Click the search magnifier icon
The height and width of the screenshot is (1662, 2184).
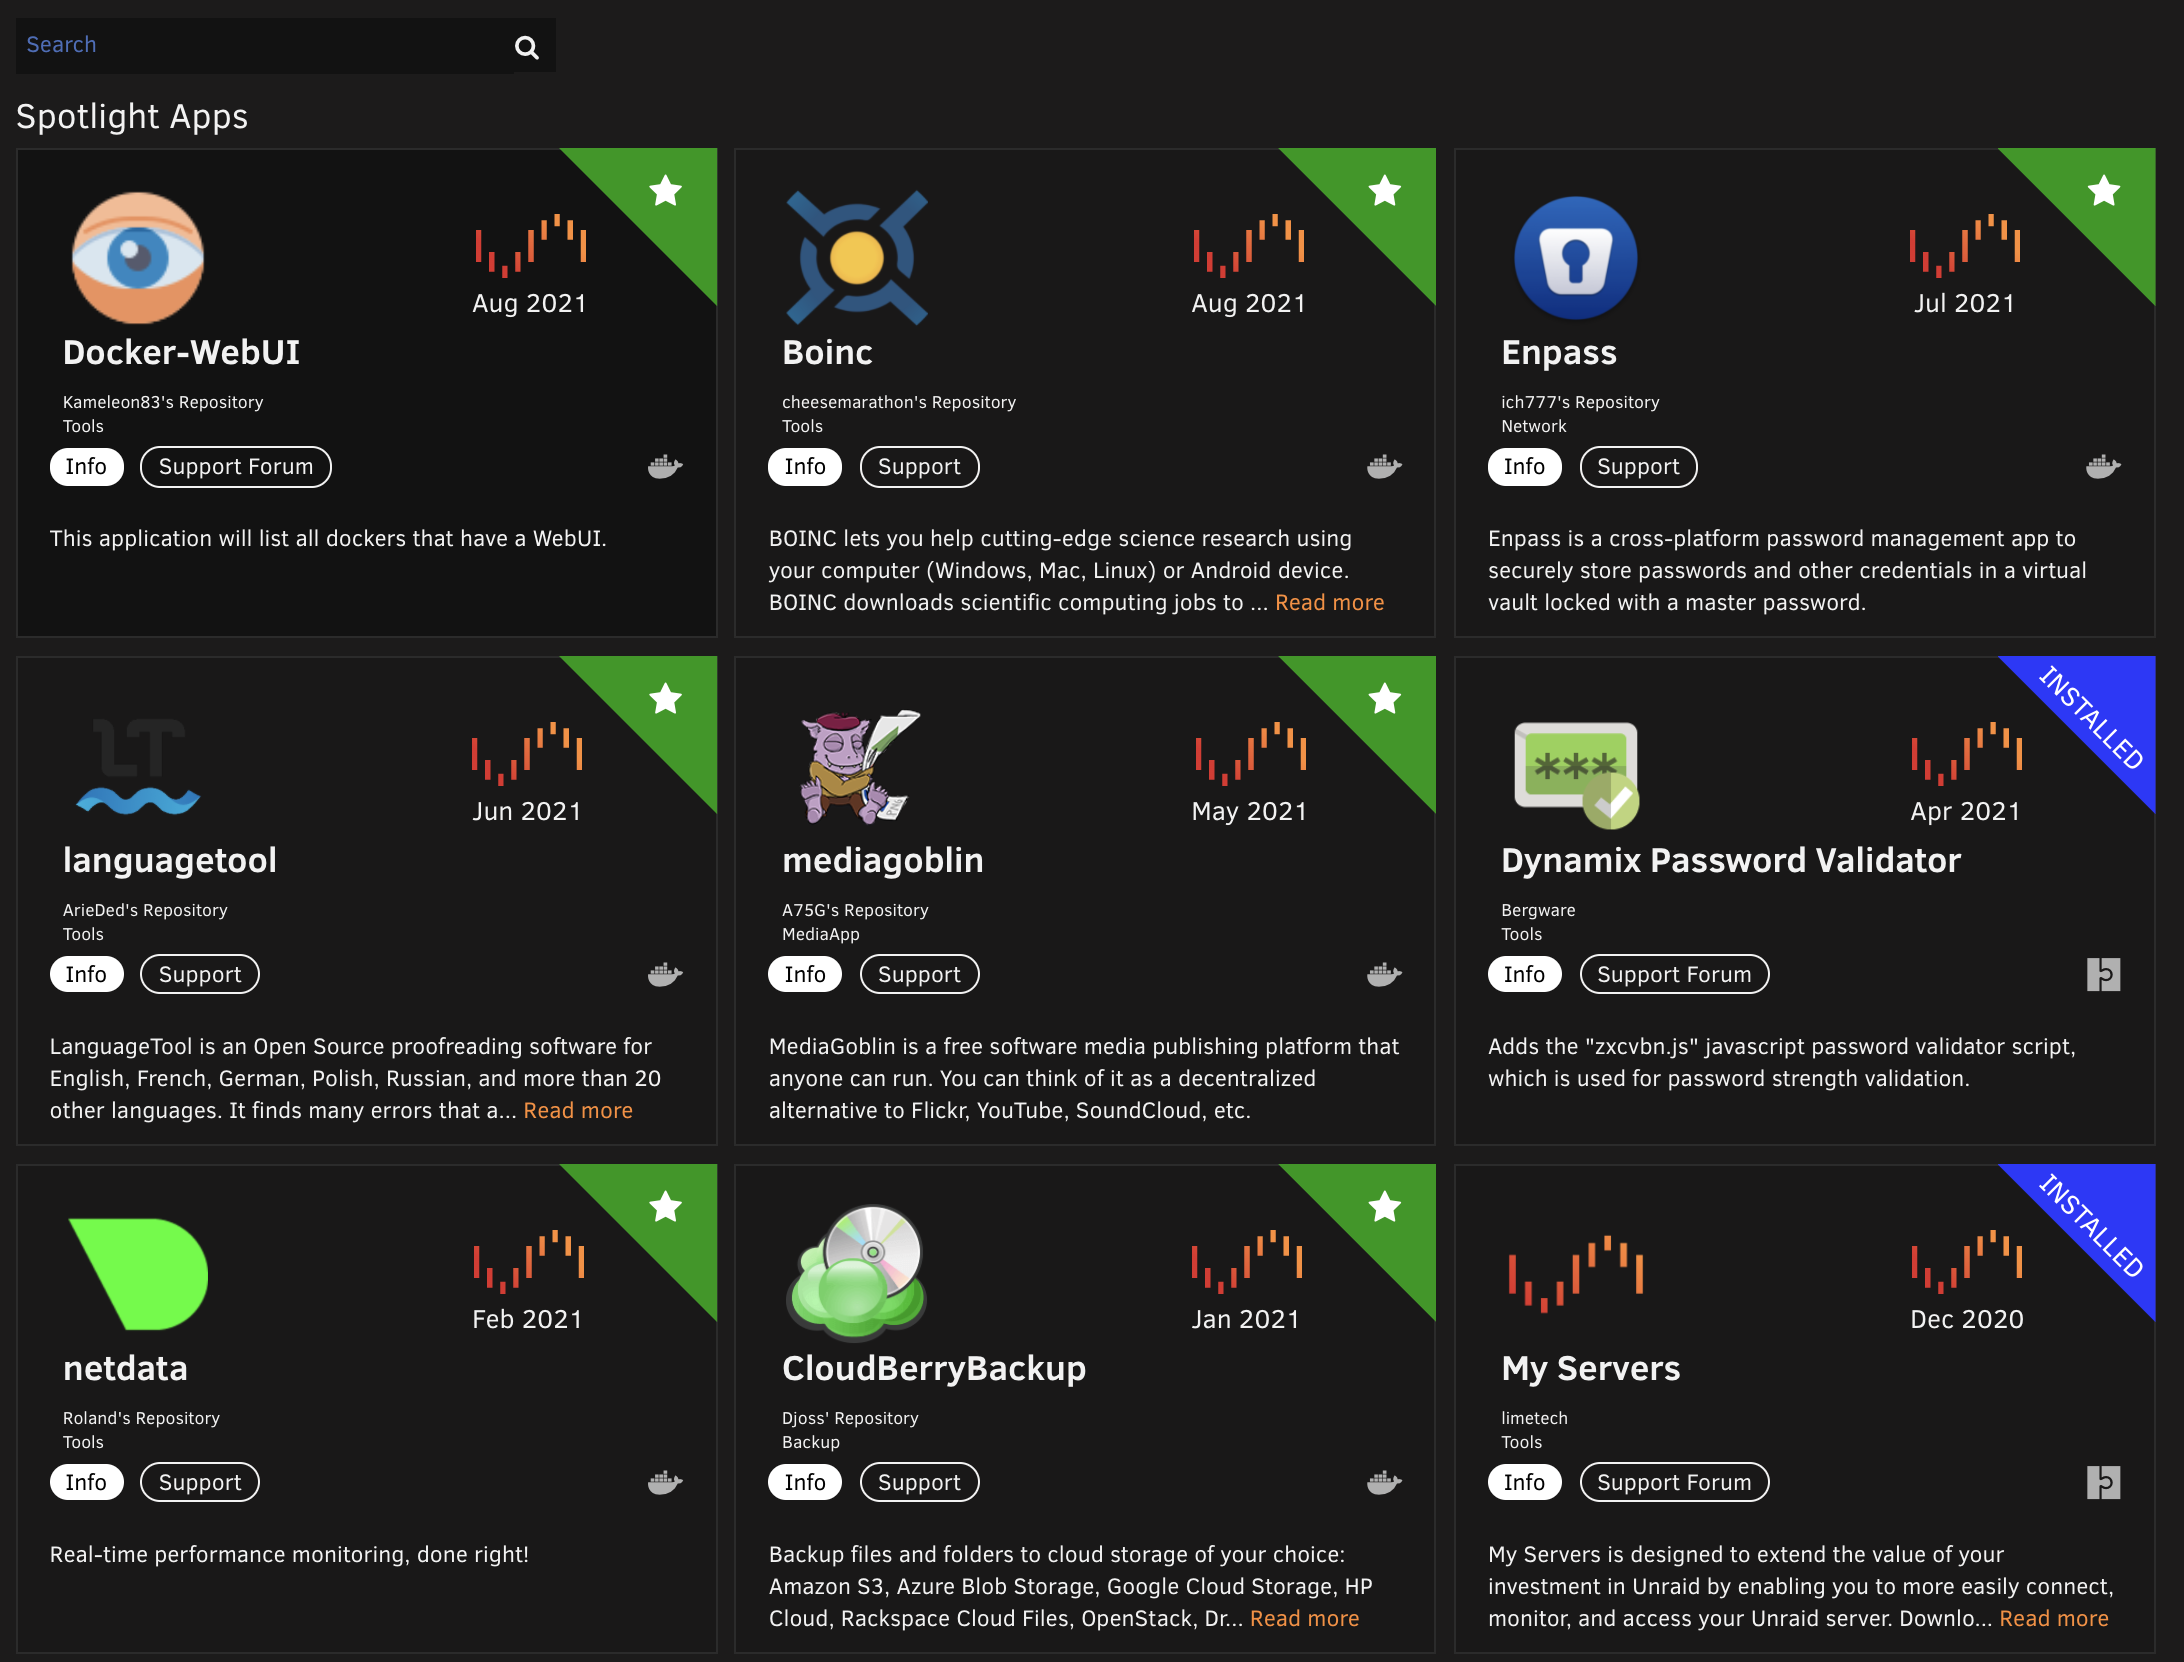[526, 47]
